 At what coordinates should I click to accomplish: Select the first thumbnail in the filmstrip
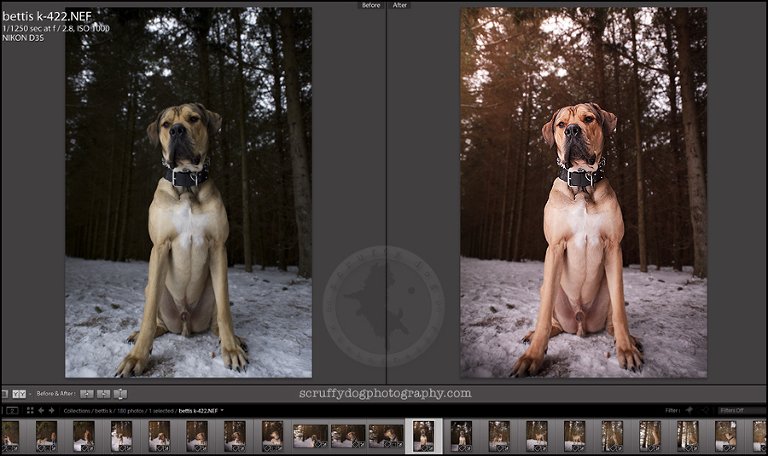10,435
